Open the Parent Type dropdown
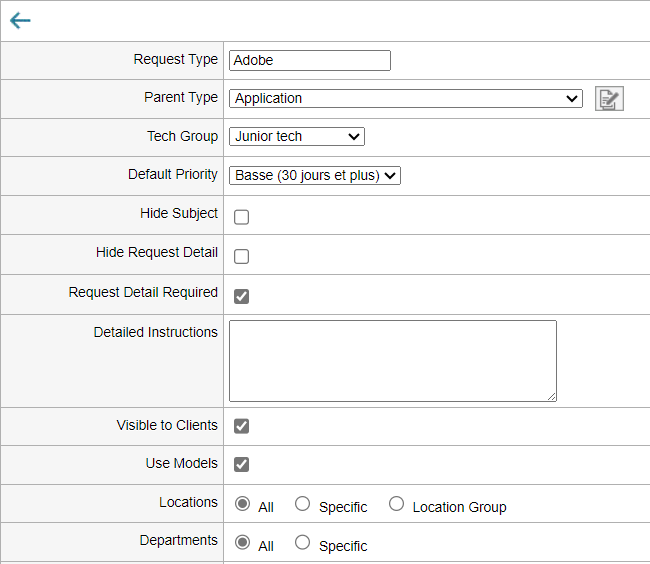The image size is (650, 564). click(405, 98)
